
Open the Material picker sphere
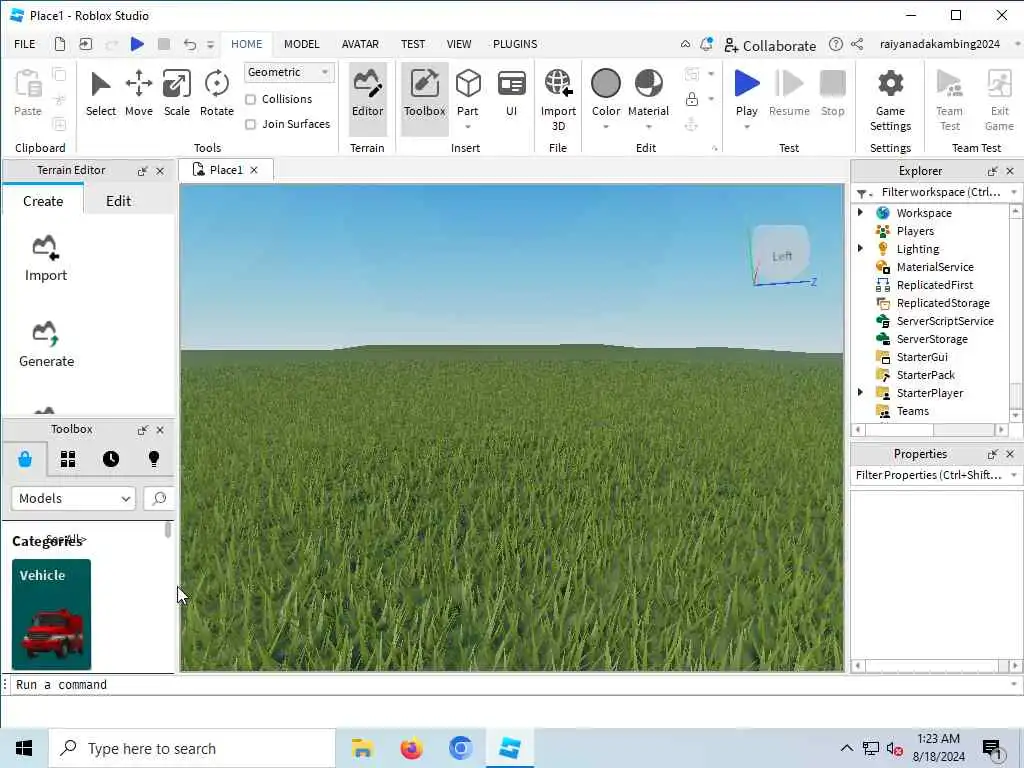(648, 84)
